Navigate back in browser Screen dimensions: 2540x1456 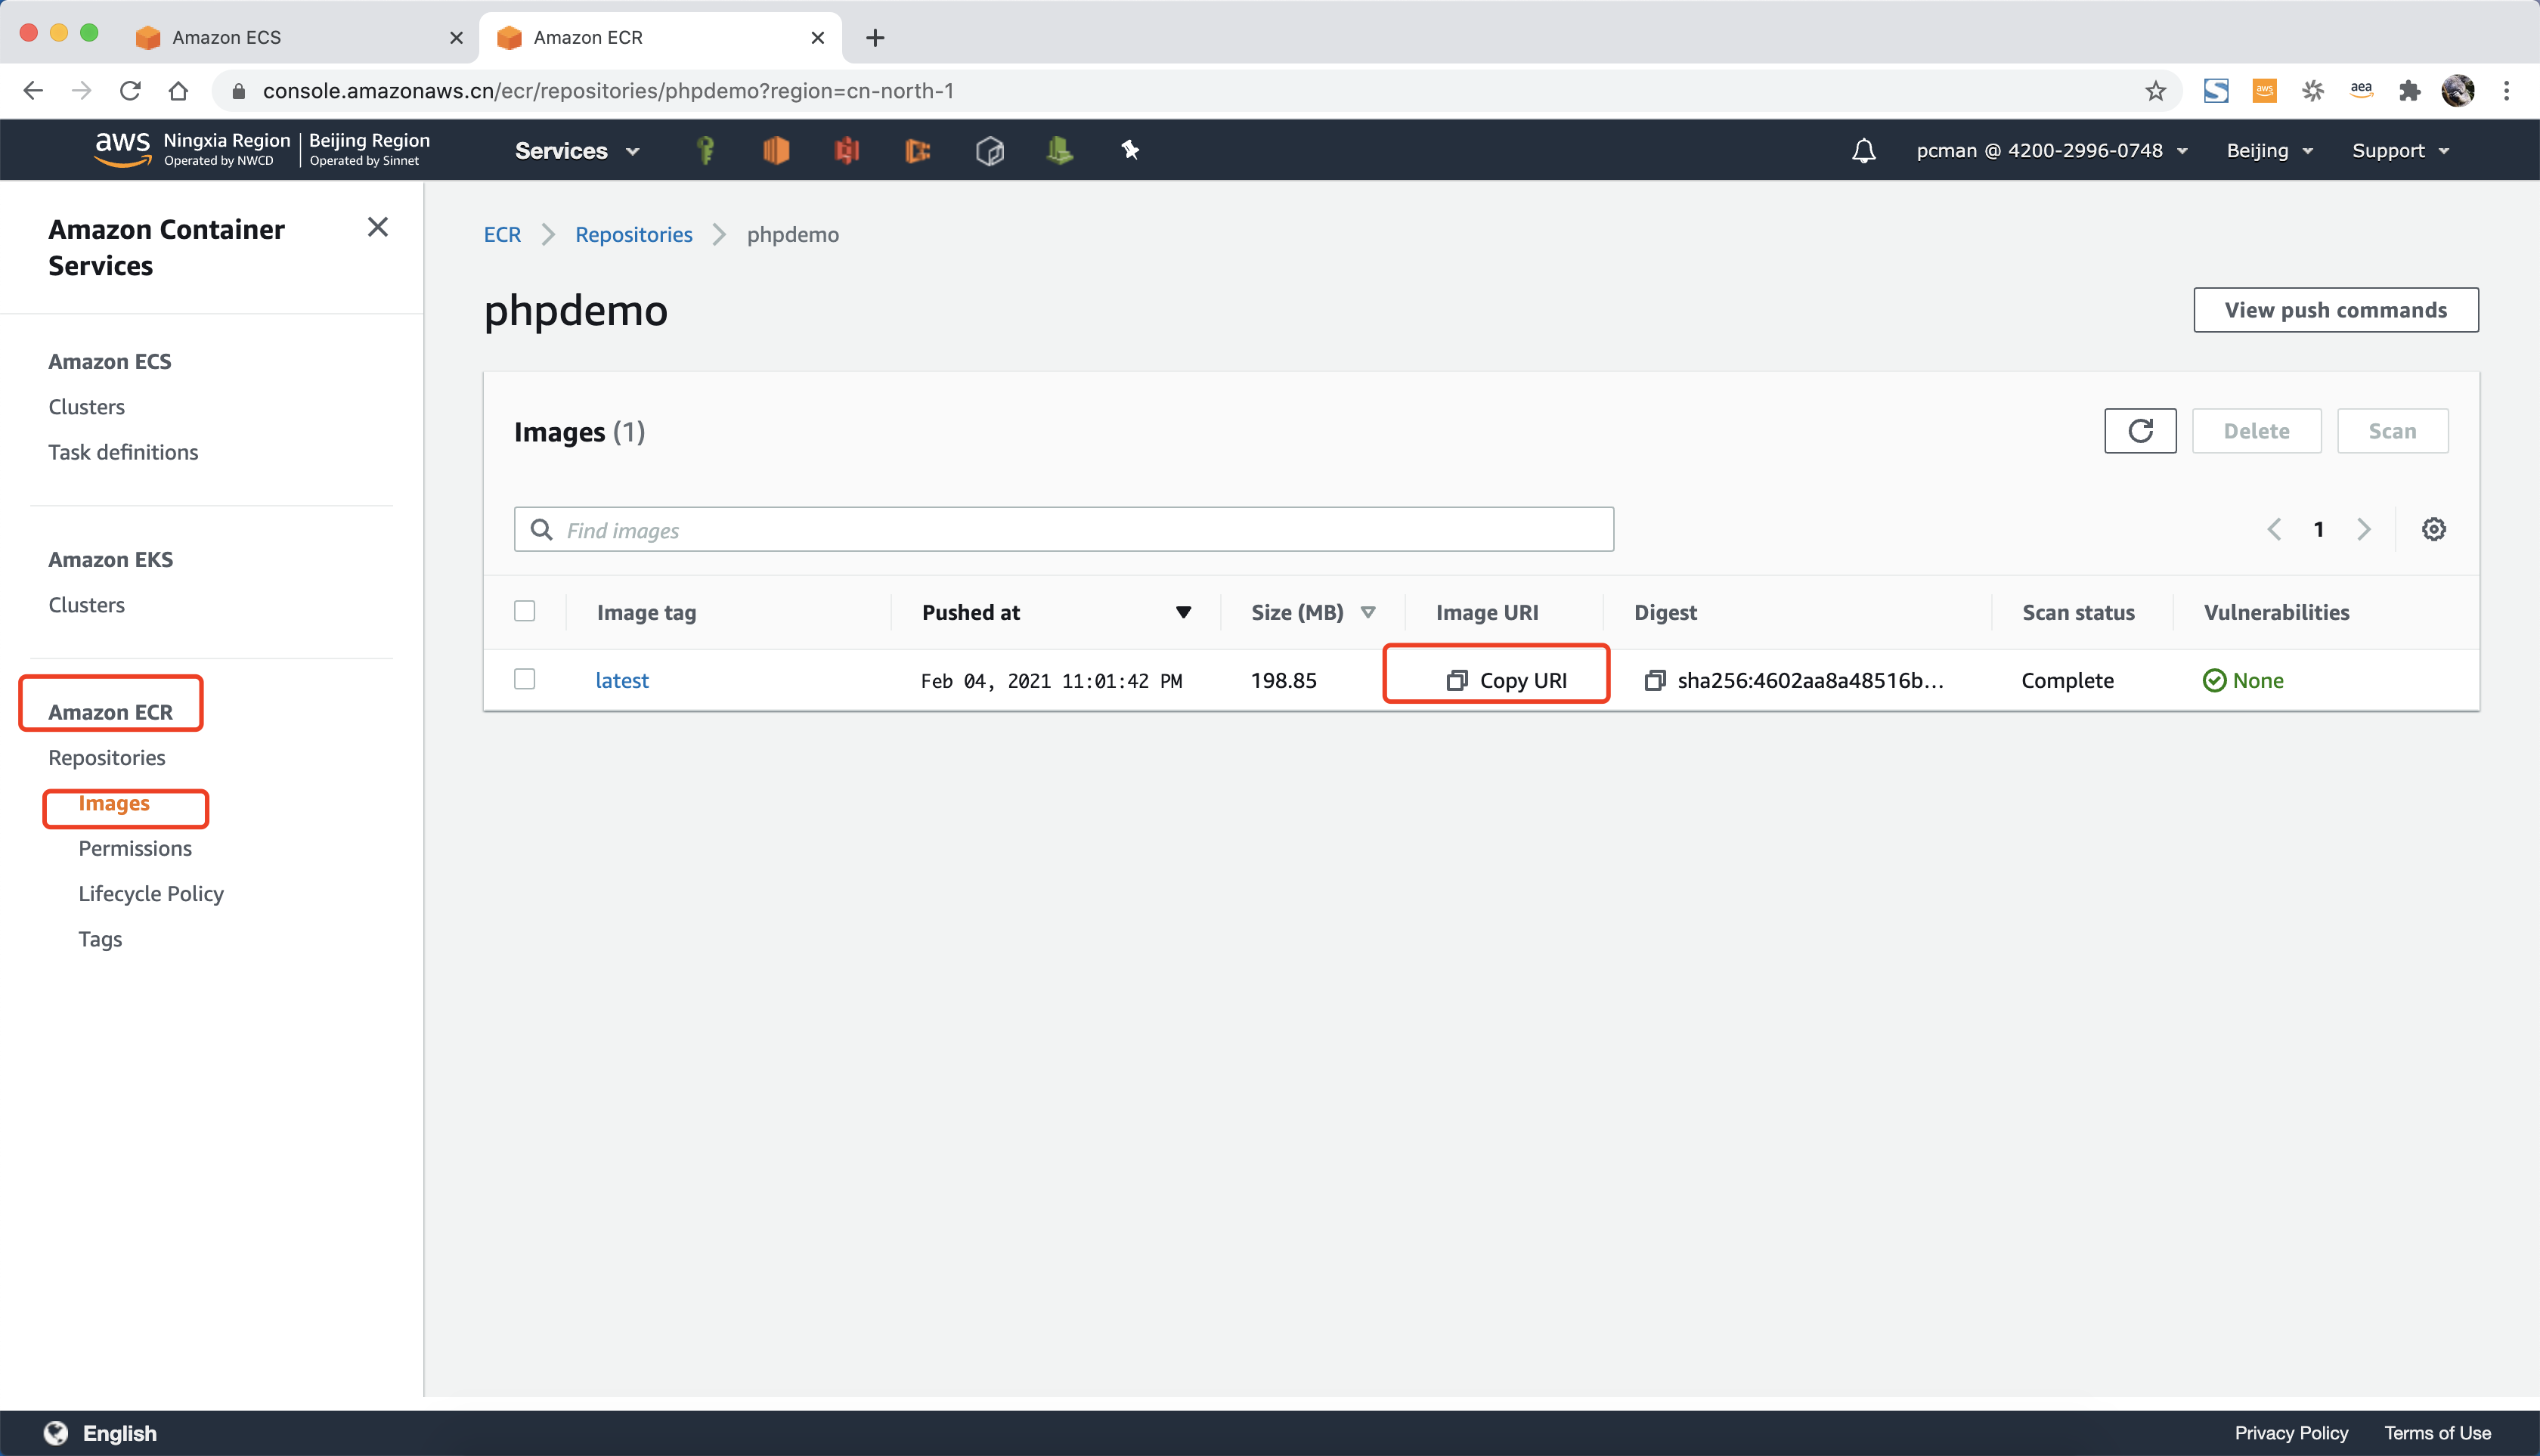[33, 91]
